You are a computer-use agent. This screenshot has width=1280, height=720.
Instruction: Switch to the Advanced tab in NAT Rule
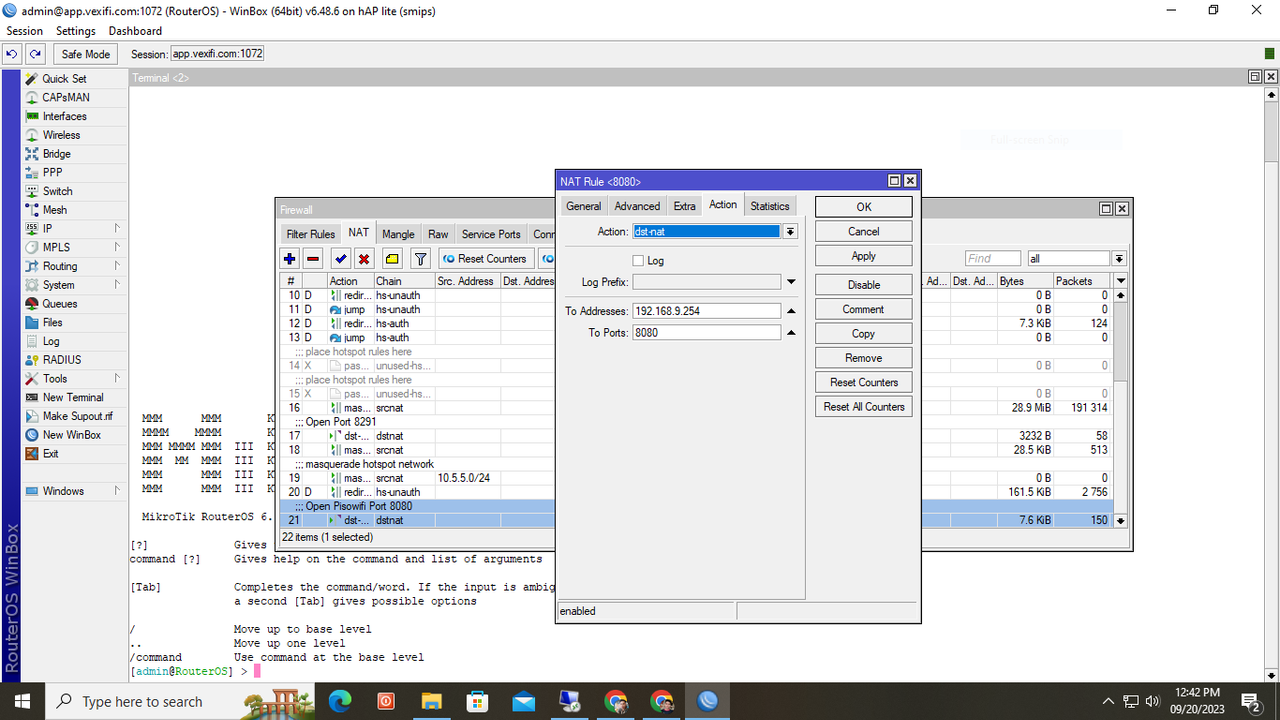pos(637,206)
